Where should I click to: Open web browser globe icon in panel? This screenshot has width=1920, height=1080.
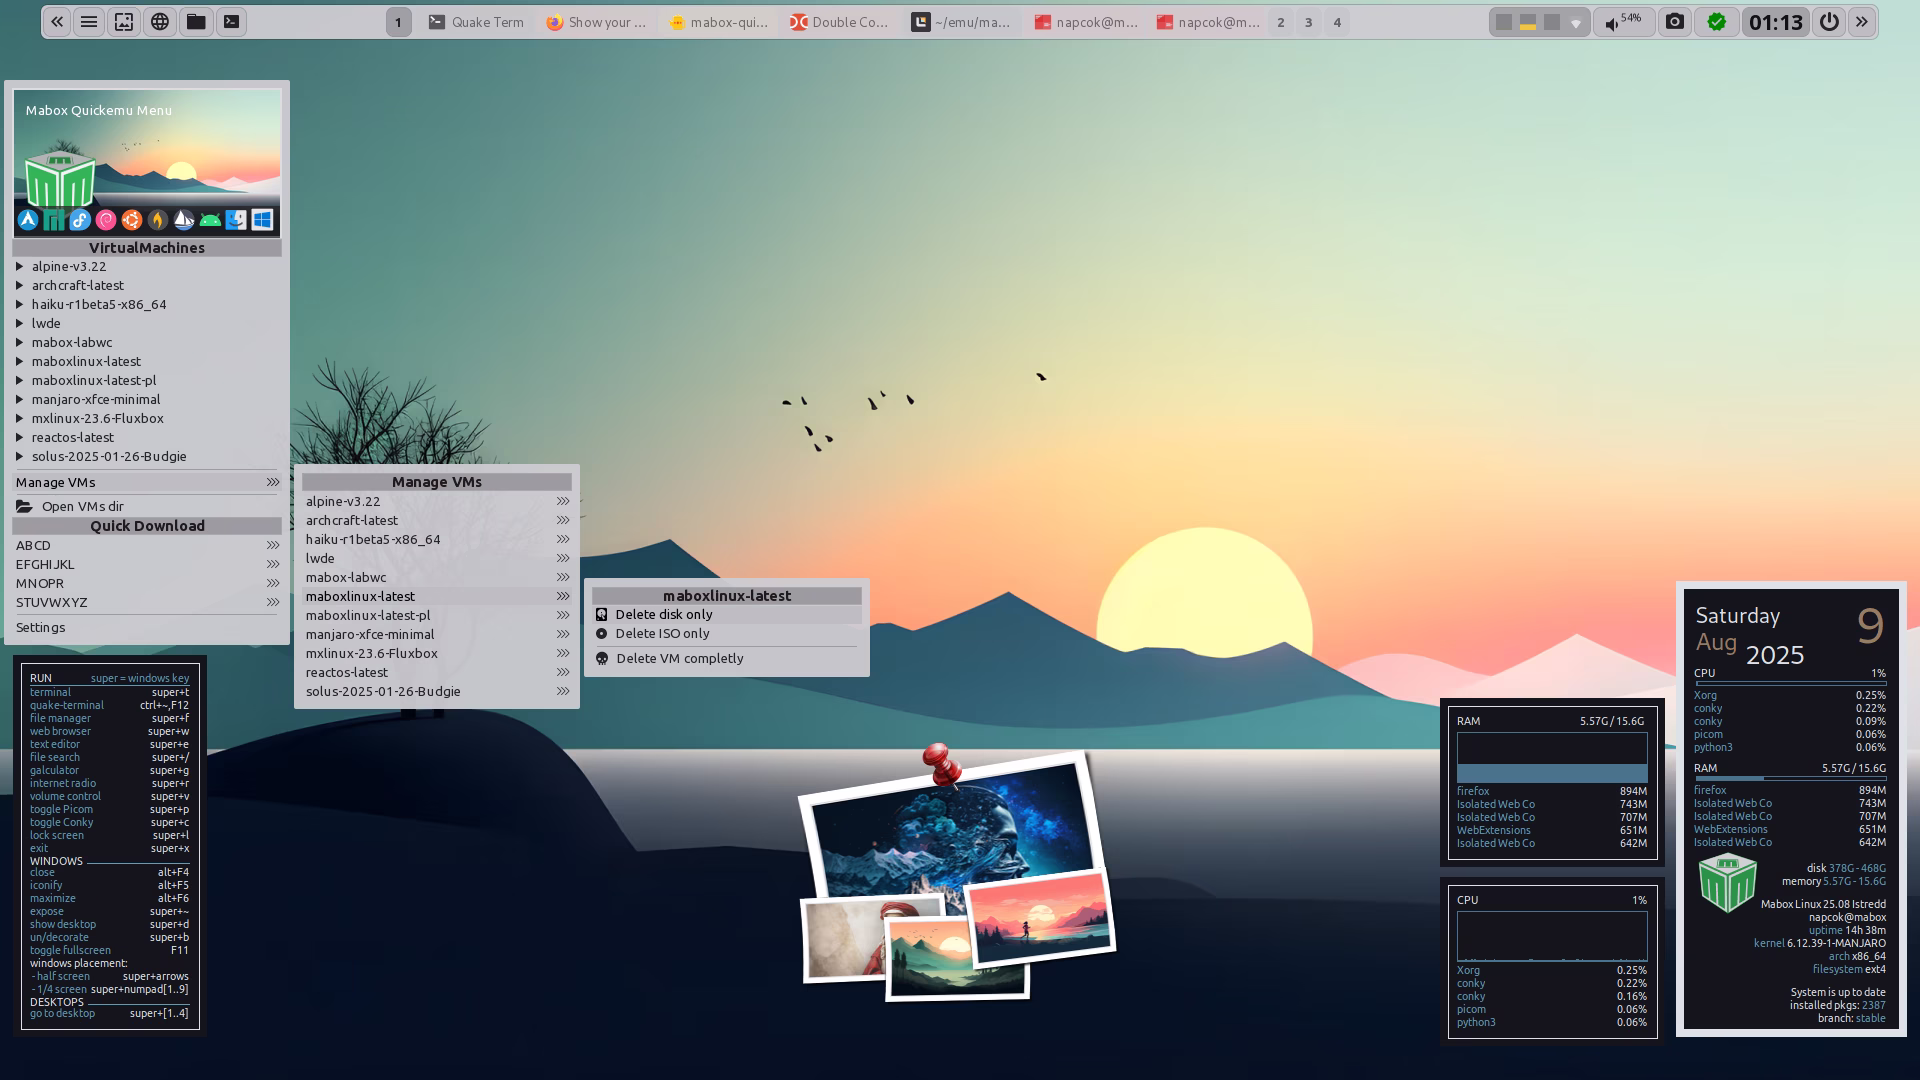(x=160, y=22)
